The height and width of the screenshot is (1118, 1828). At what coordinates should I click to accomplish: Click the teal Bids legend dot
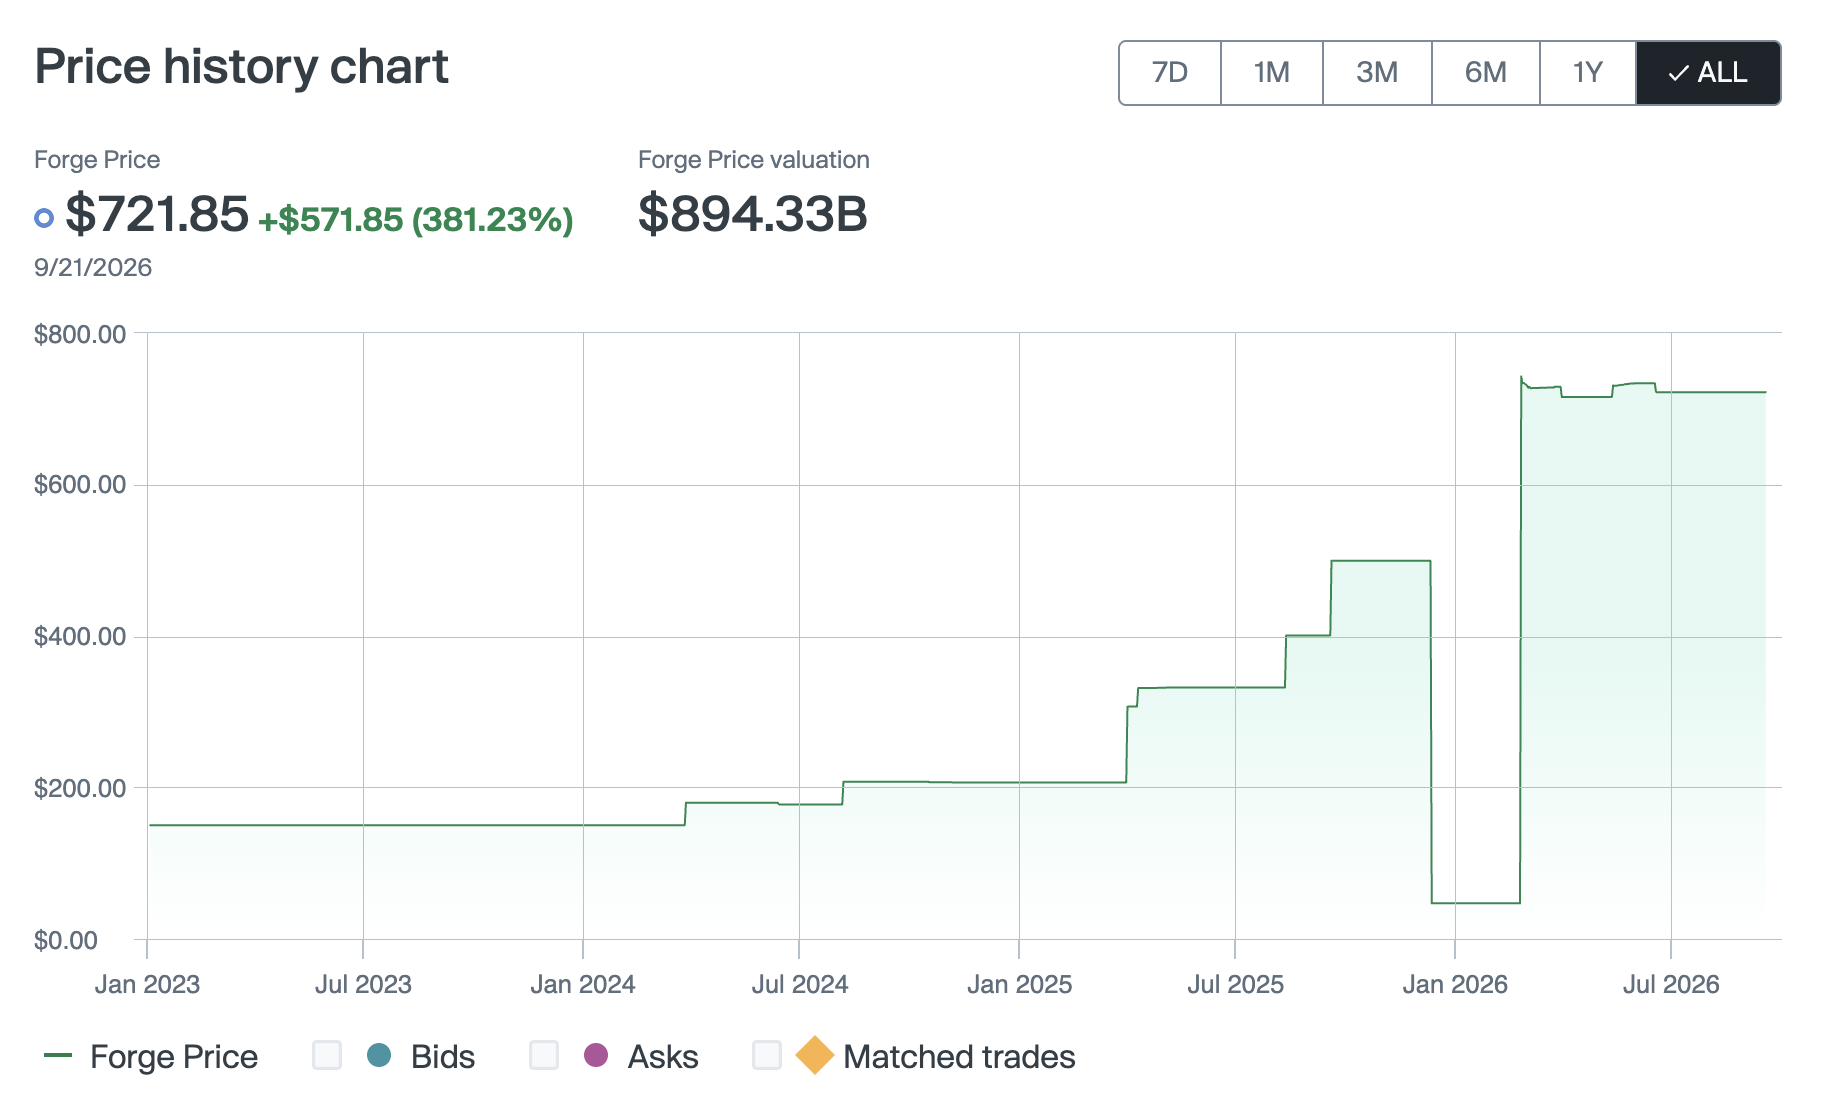[379, 1055]
